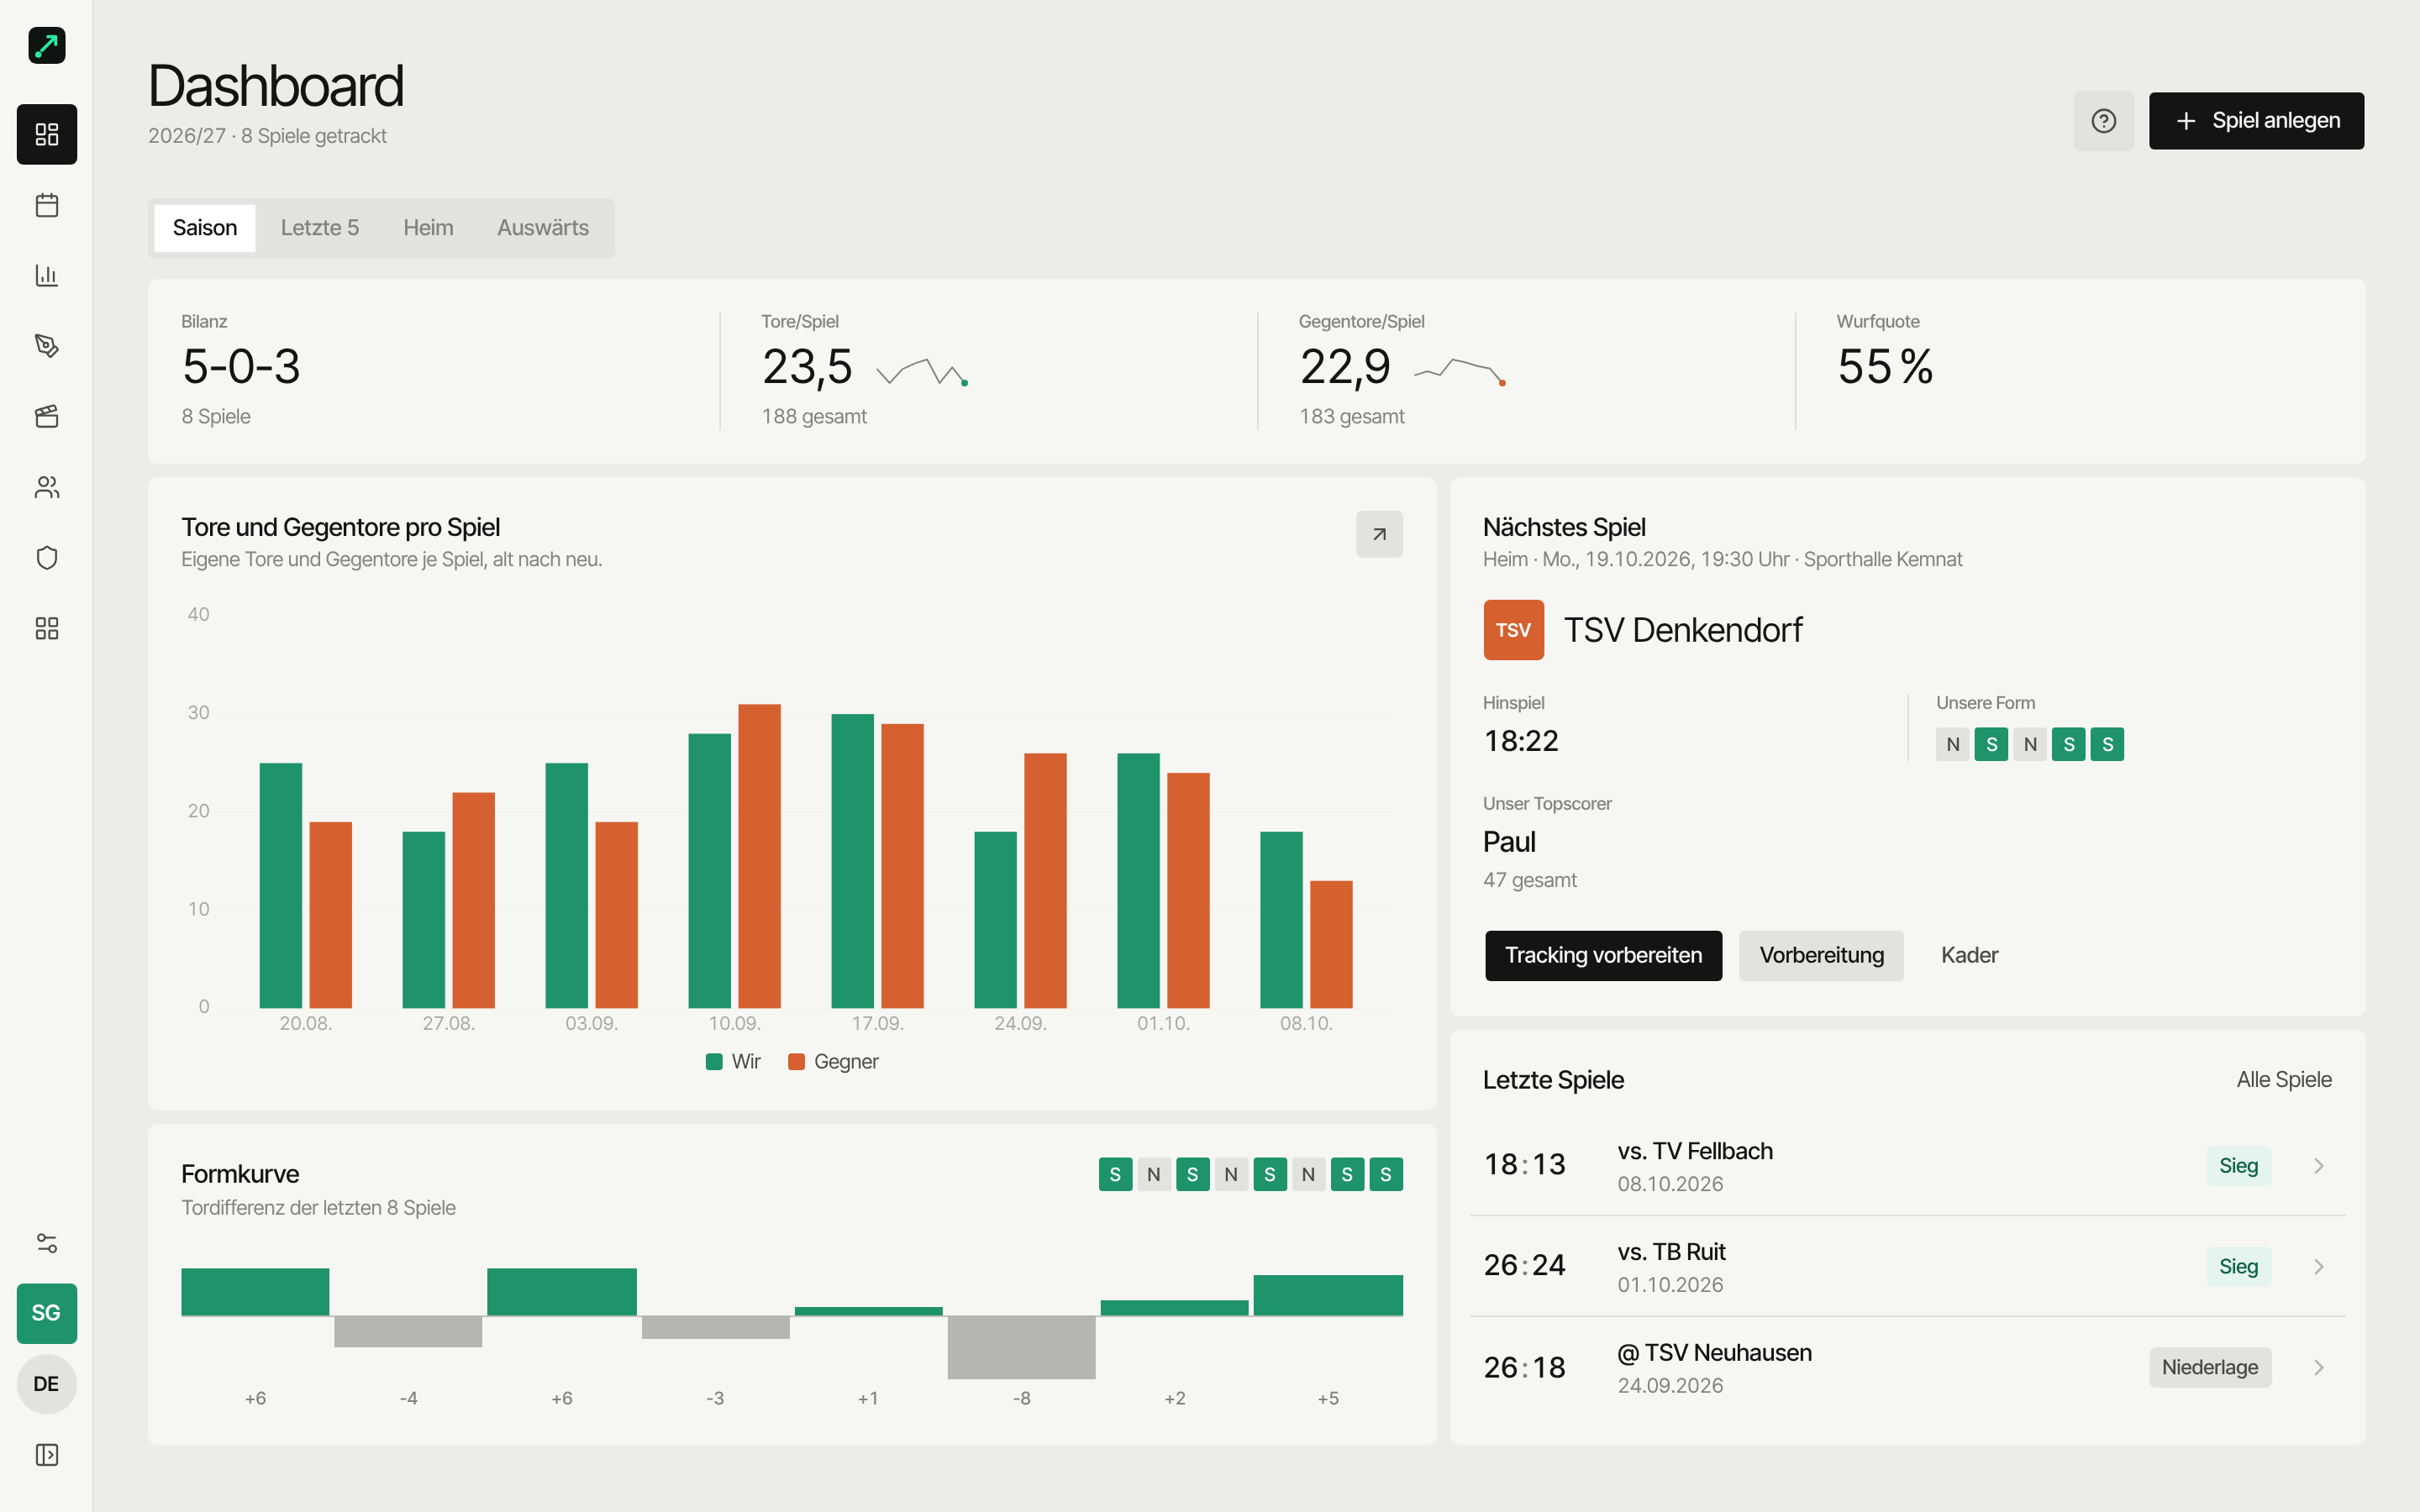
Task: Select the pen tool sidebar icon
Action: click(x=47, y=346)
